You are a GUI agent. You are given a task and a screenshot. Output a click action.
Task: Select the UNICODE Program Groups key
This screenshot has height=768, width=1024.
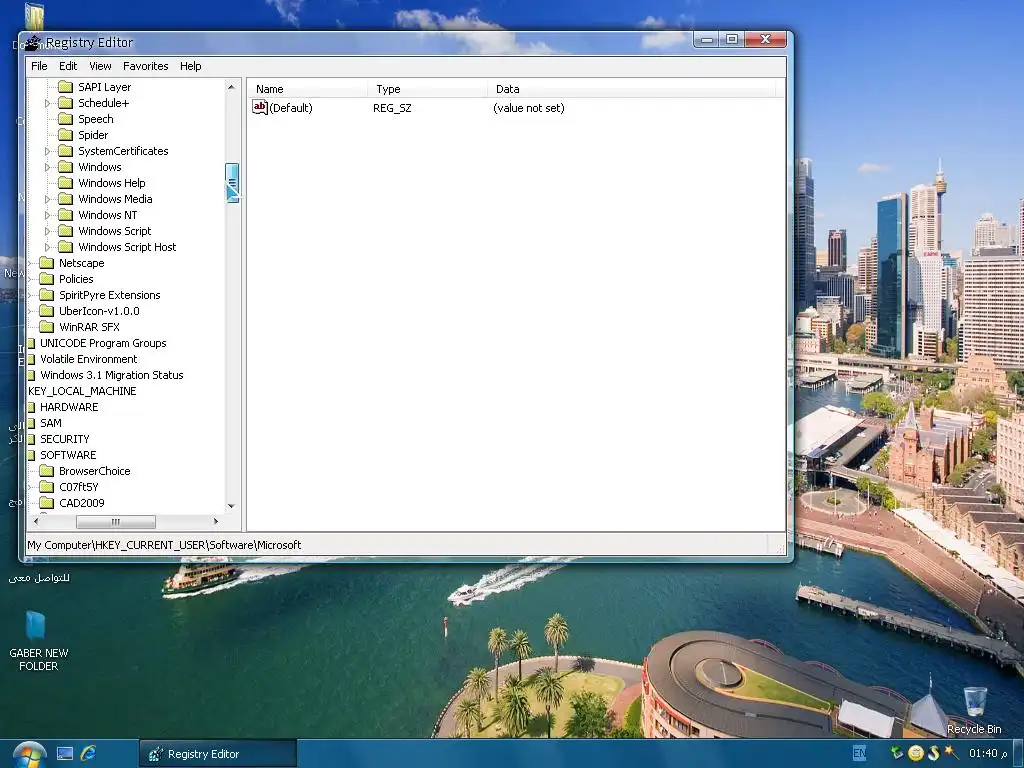coord(103,343)
